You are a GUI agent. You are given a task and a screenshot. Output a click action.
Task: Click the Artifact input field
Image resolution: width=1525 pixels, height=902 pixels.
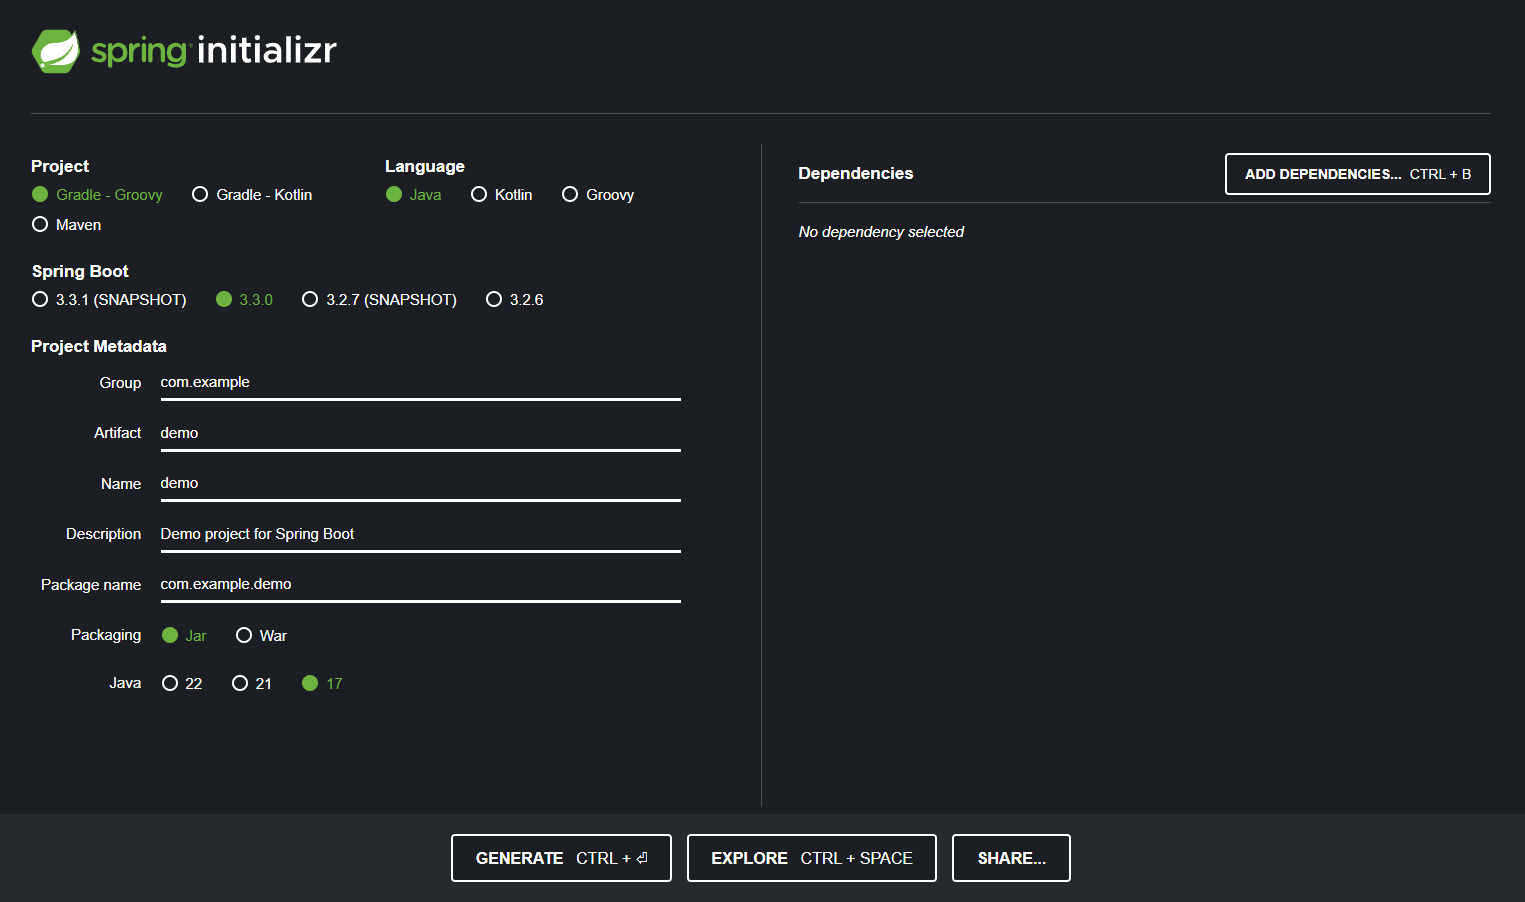click(x=420, y=432)
